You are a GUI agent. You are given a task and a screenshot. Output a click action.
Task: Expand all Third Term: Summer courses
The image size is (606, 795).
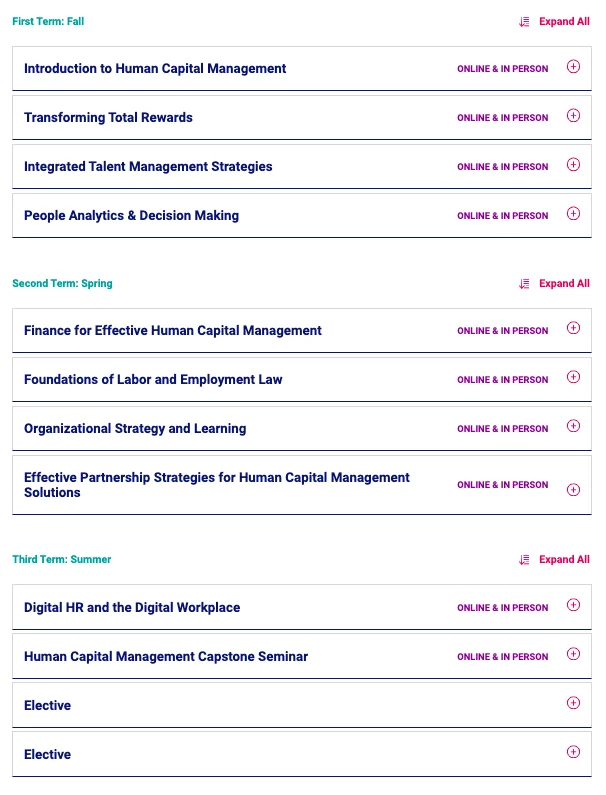(x=564, y=560)
